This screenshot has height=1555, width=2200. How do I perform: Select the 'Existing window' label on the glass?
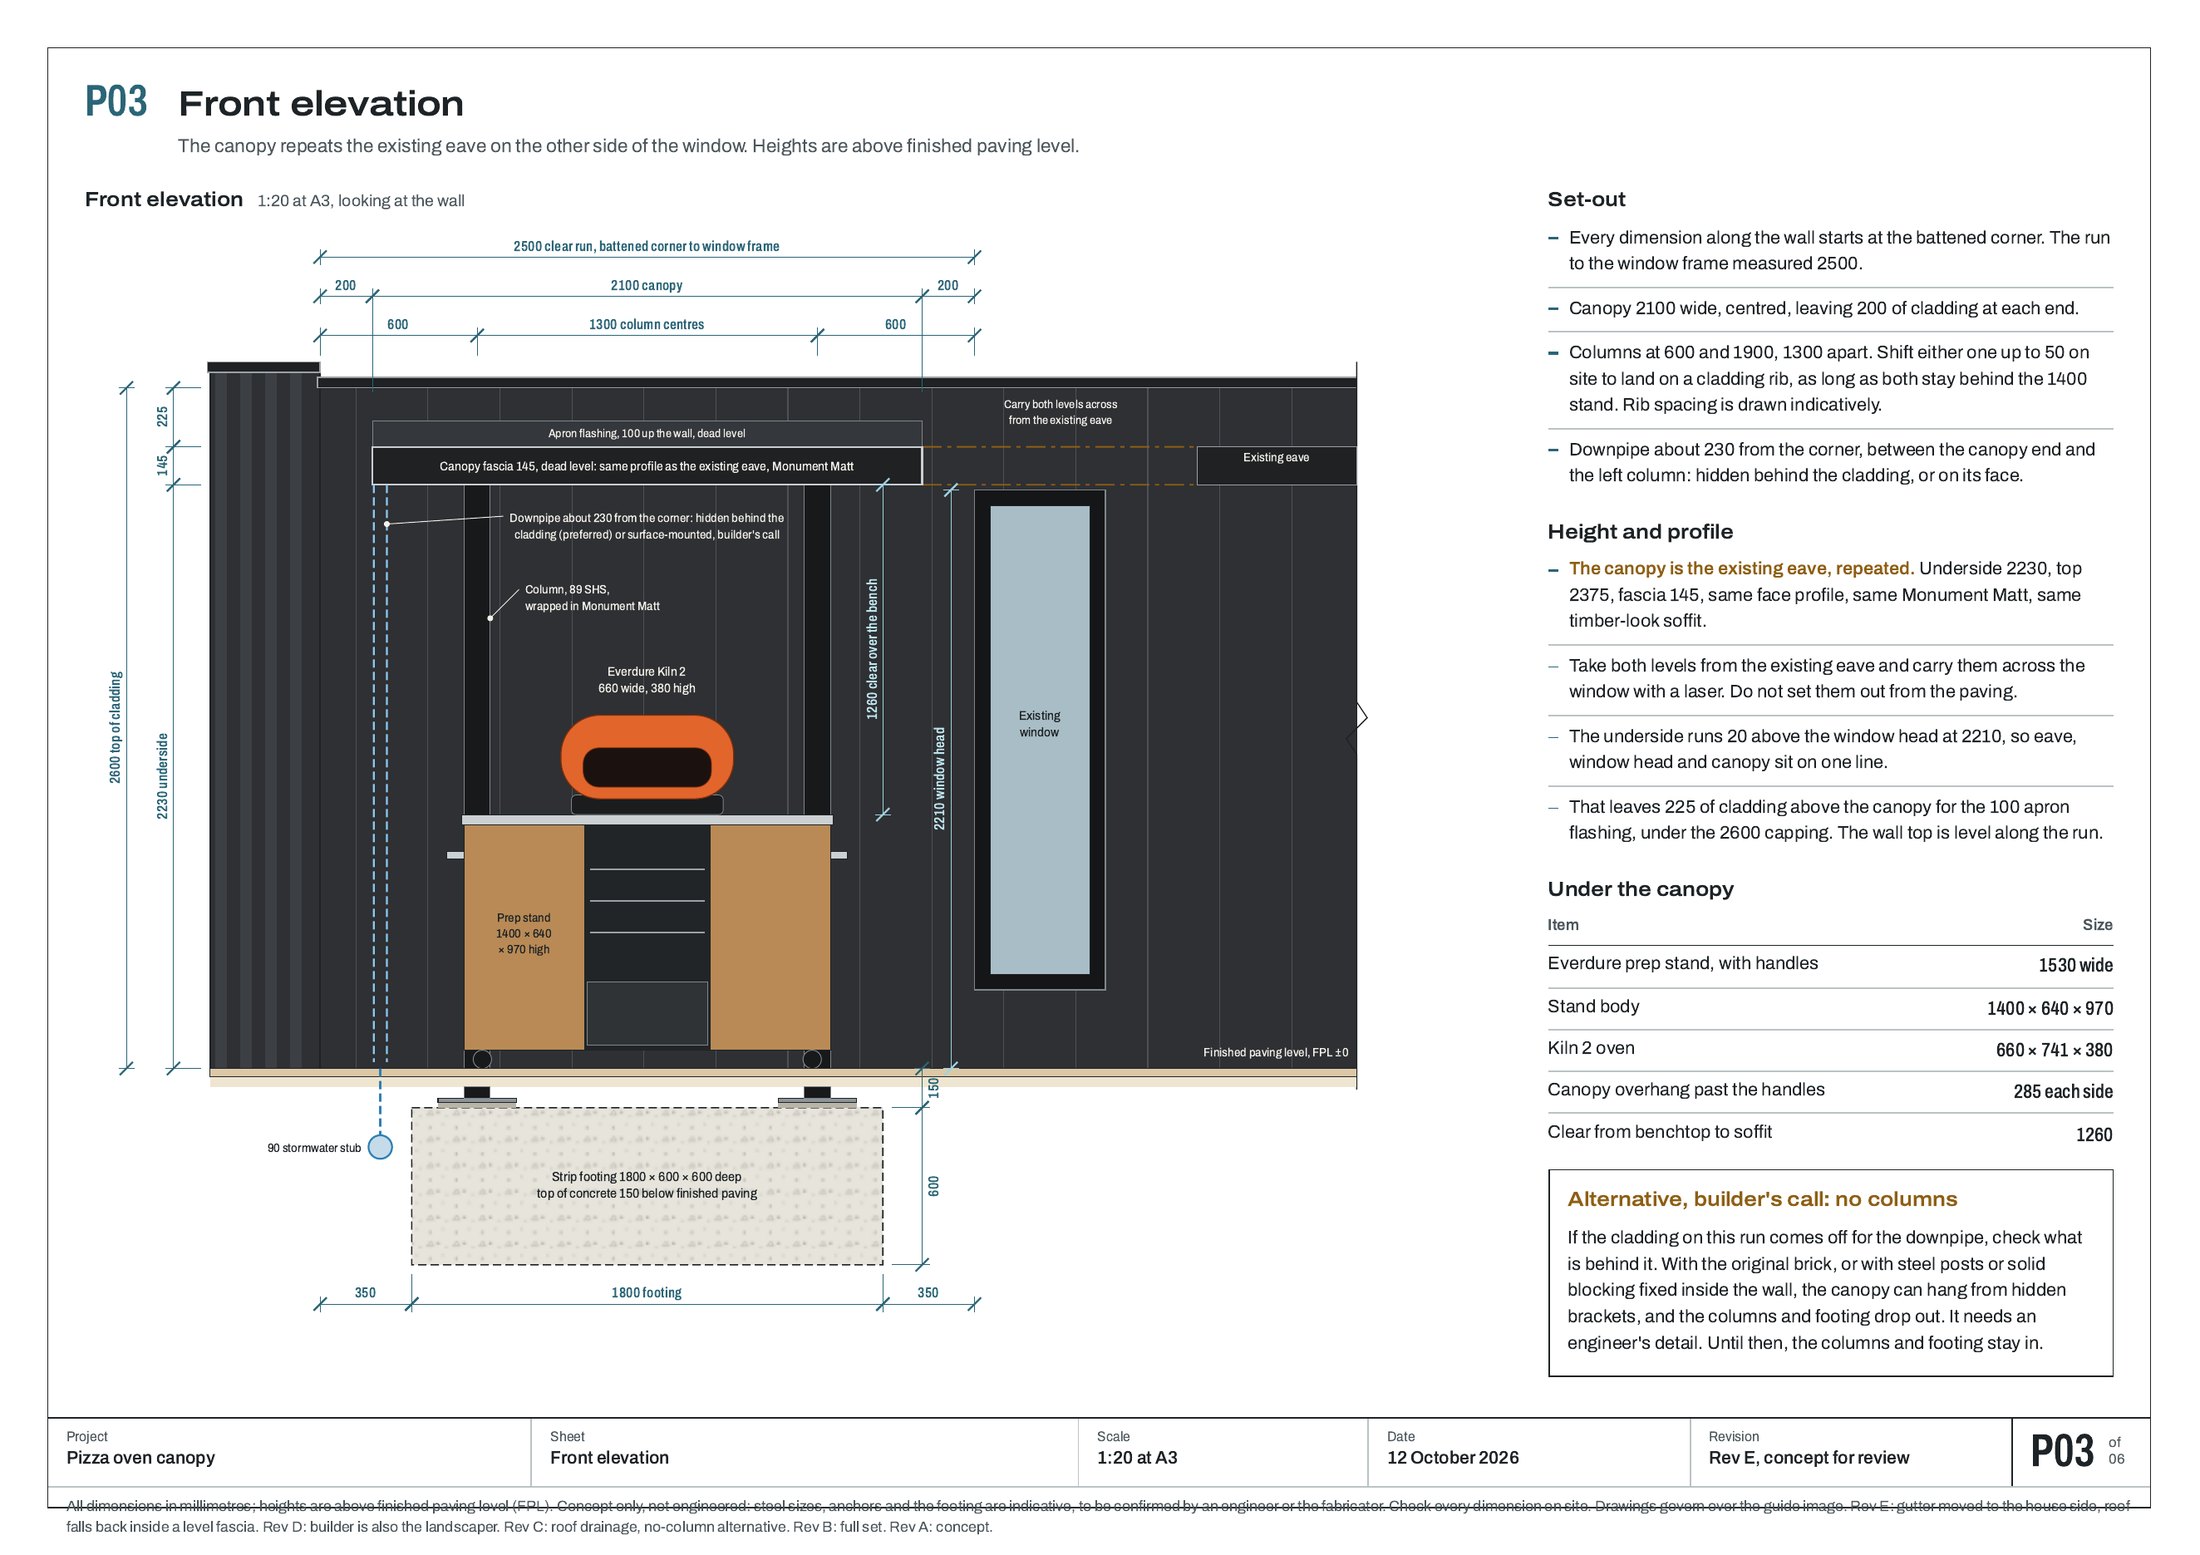click(x=1039, y=724)
